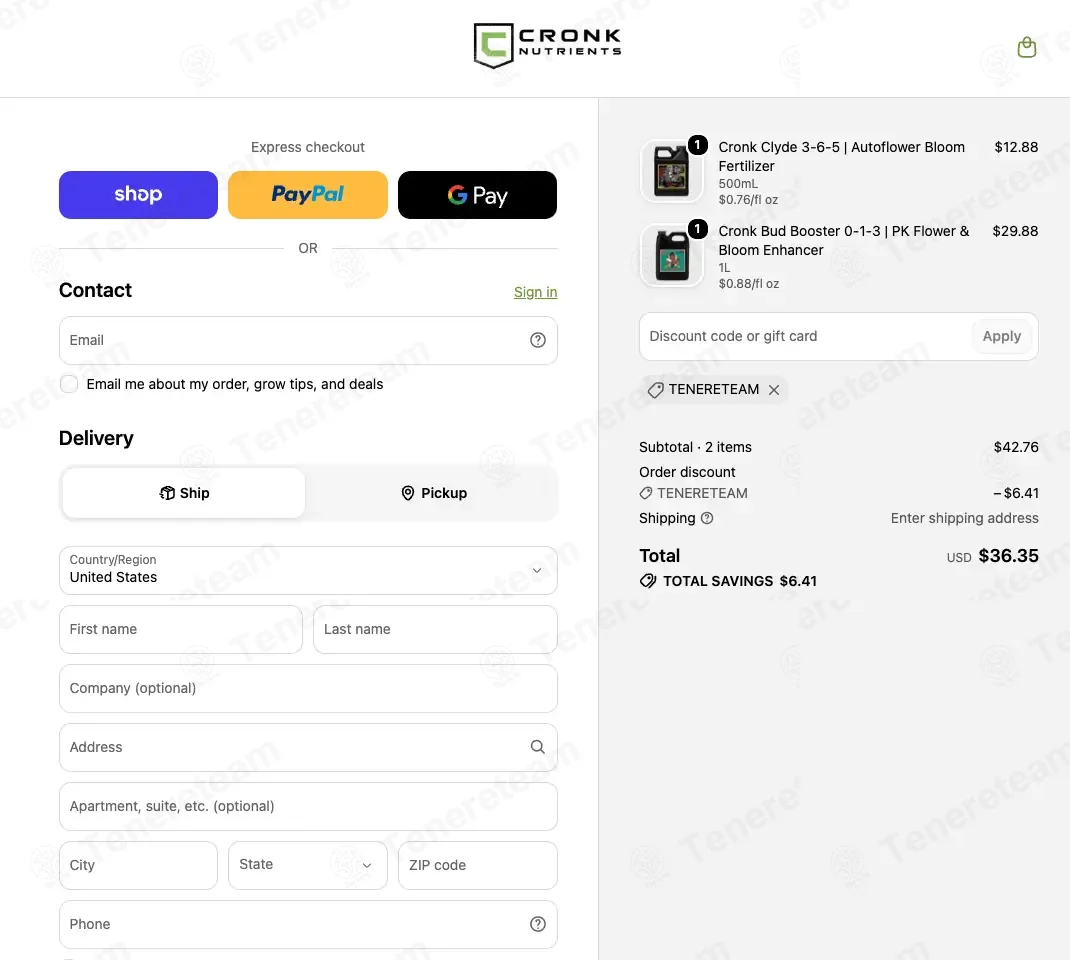Focus the Email input field

[x=308, y=340]
